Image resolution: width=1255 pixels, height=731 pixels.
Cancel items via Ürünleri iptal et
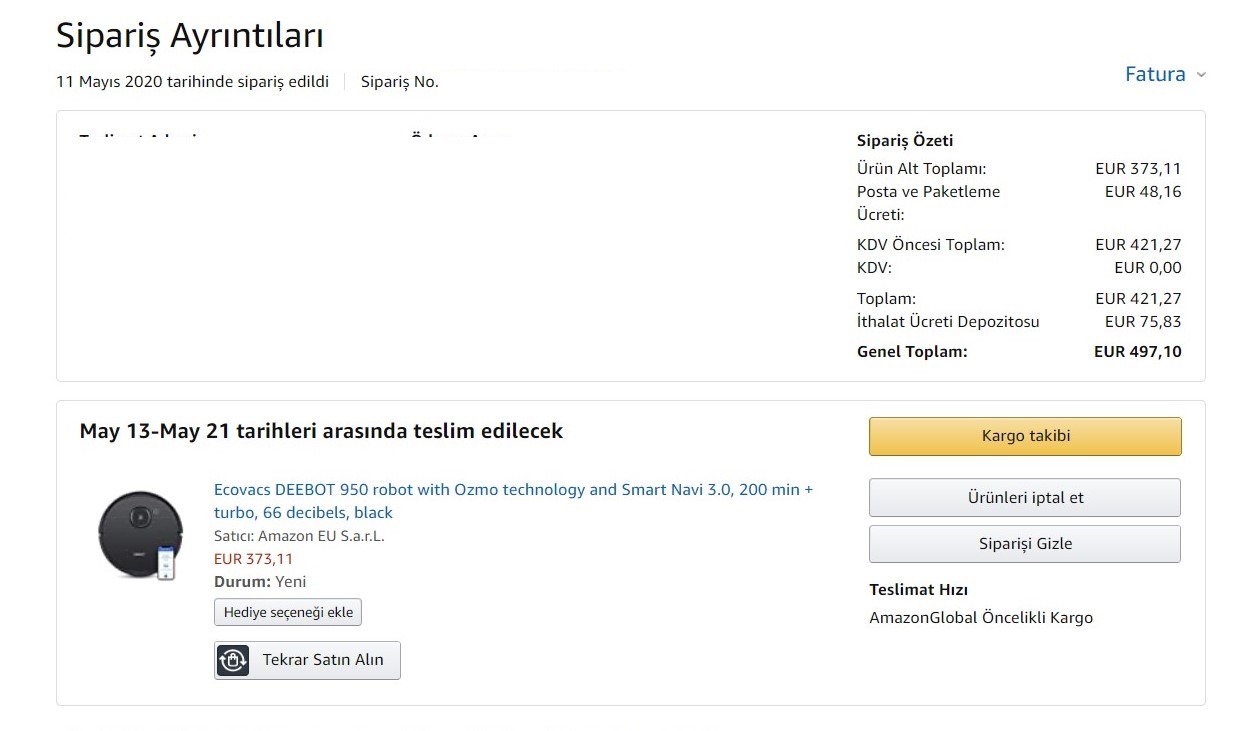coord(1025,497)
